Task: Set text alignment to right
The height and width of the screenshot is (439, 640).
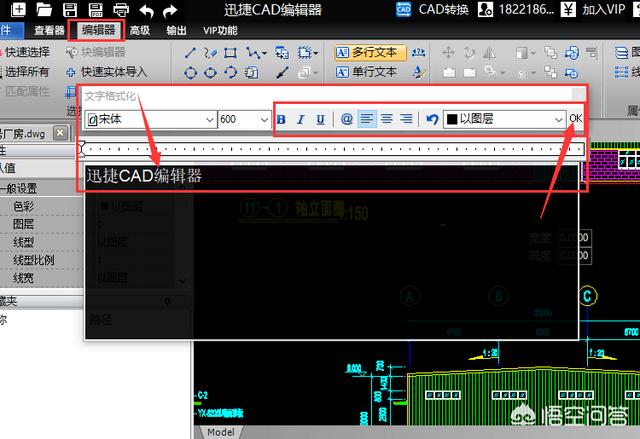Action: coord(406,119)
